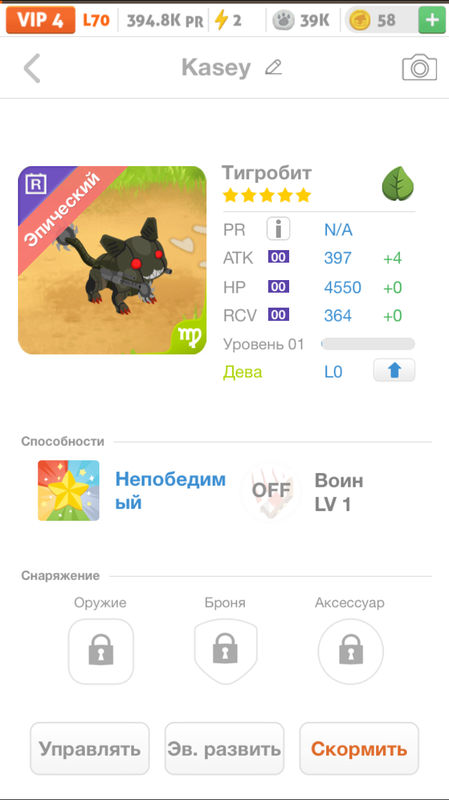This screenshot has width=449, height=800.
Task: Tap the green leaf element icon
Action: [398, 184]
